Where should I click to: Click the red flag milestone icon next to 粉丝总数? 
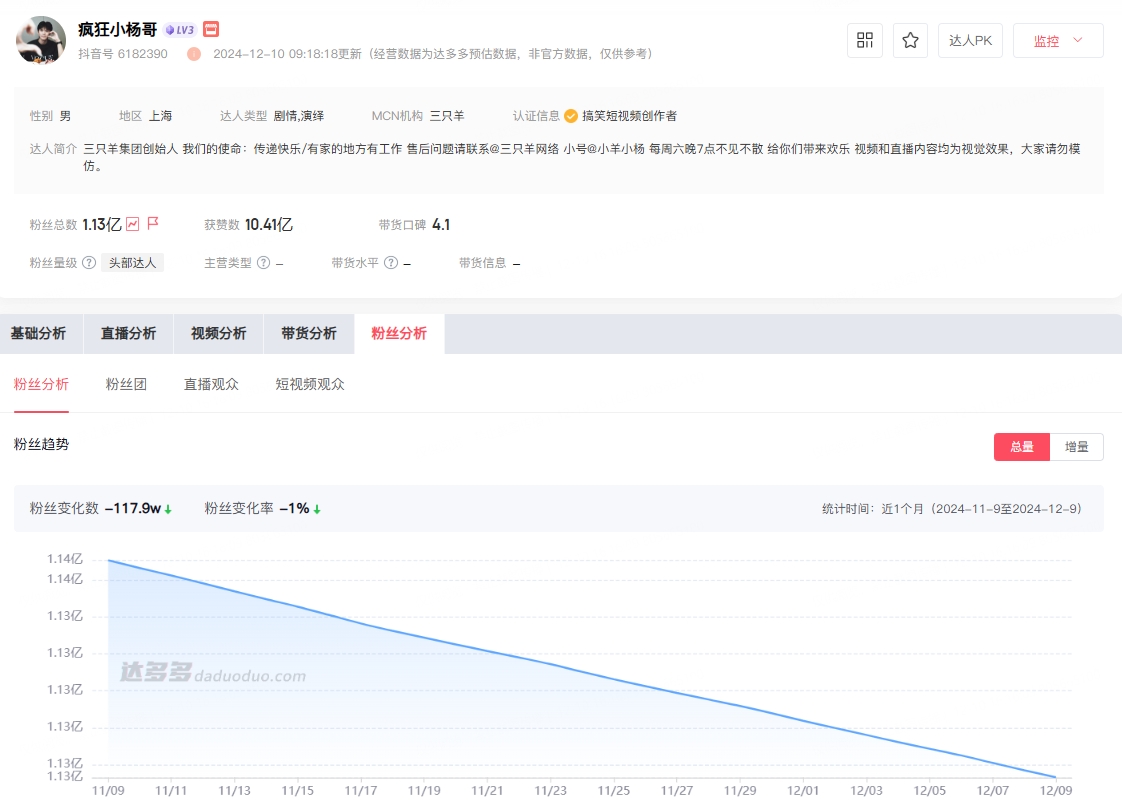[x=153, y=224]
